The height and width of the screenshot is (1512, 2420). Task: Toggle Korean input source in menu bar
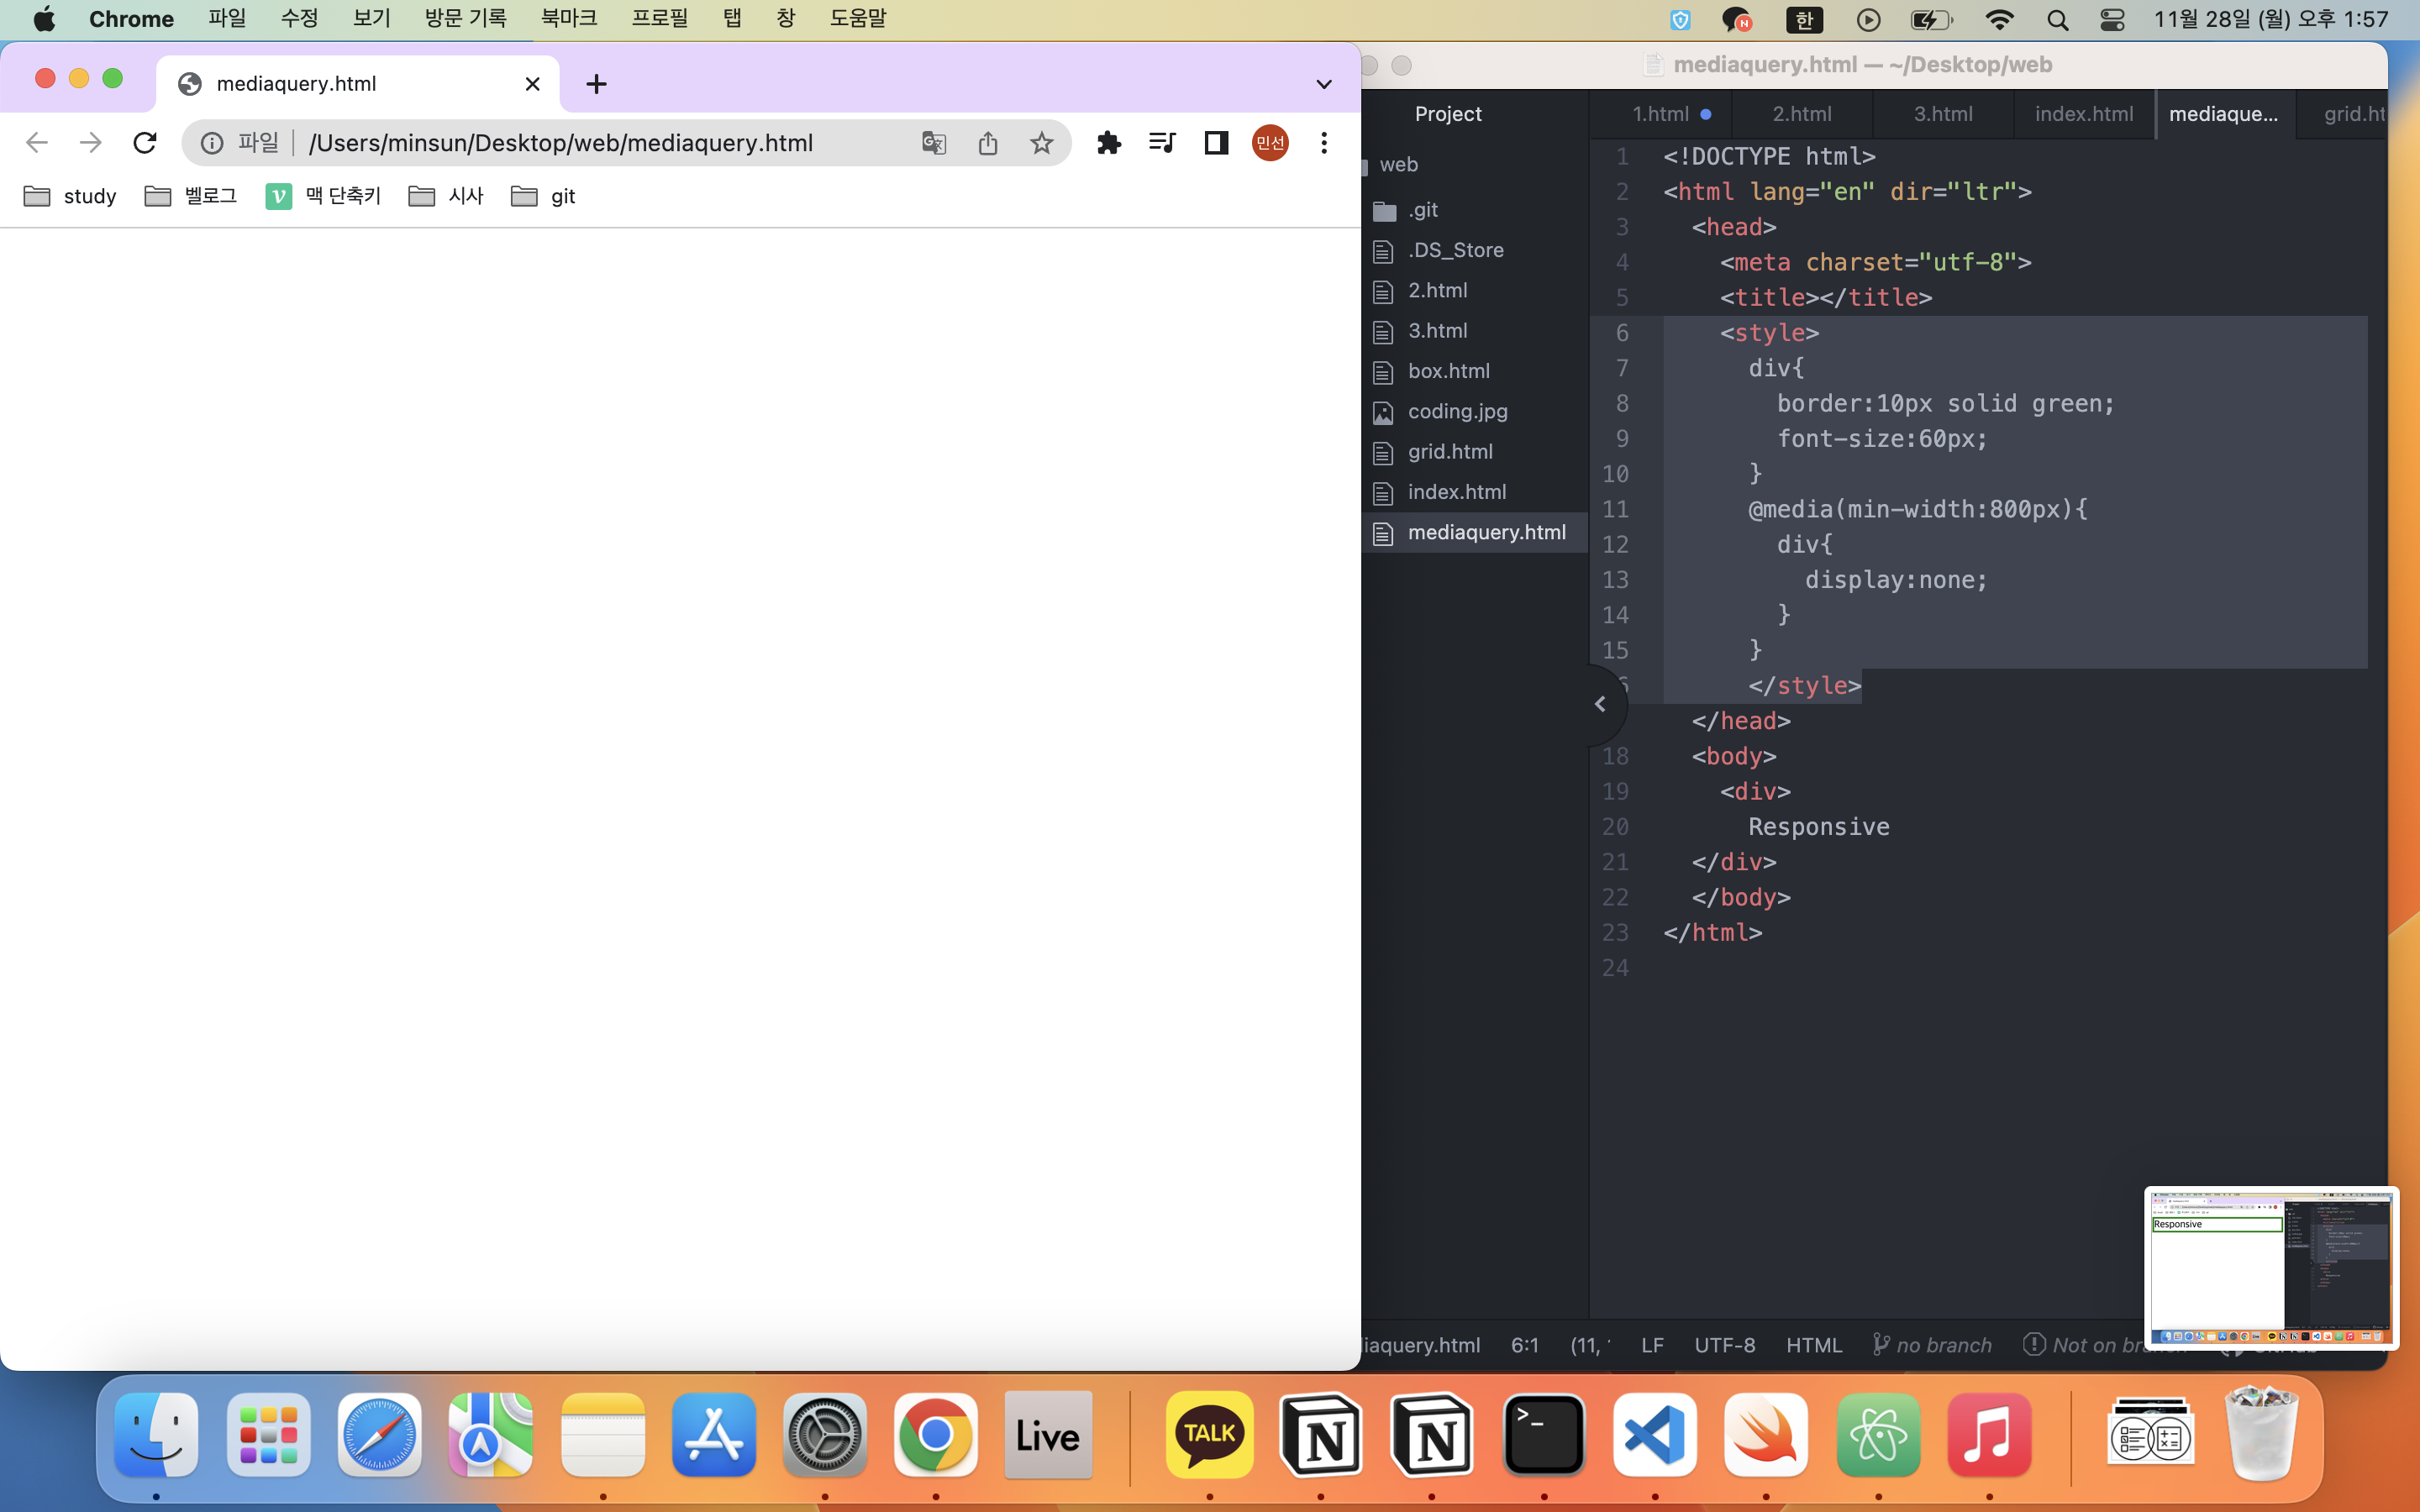(x=1804, y=19)
